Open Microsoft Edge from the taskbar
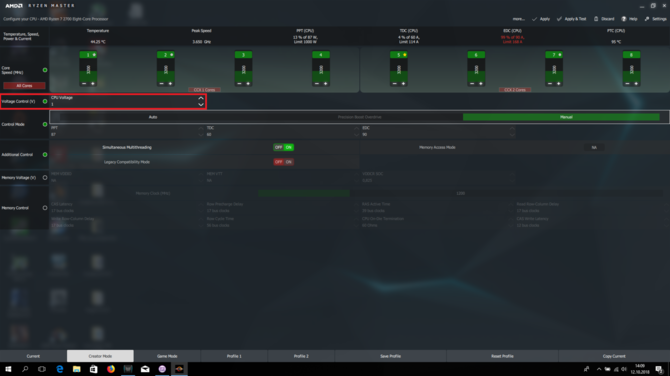Image resolution: width=670 pixels, height=376 pixels. pos(59,369)
